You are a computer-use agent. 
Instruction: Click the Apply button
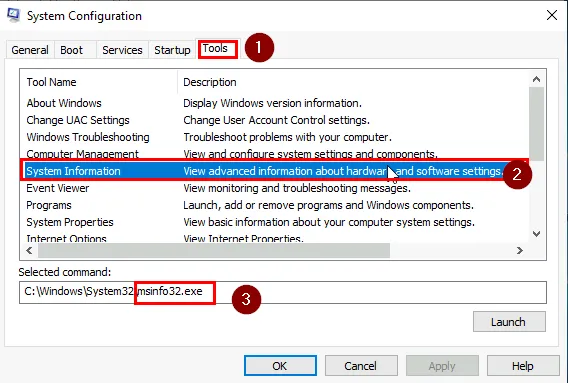click(442, 366)
